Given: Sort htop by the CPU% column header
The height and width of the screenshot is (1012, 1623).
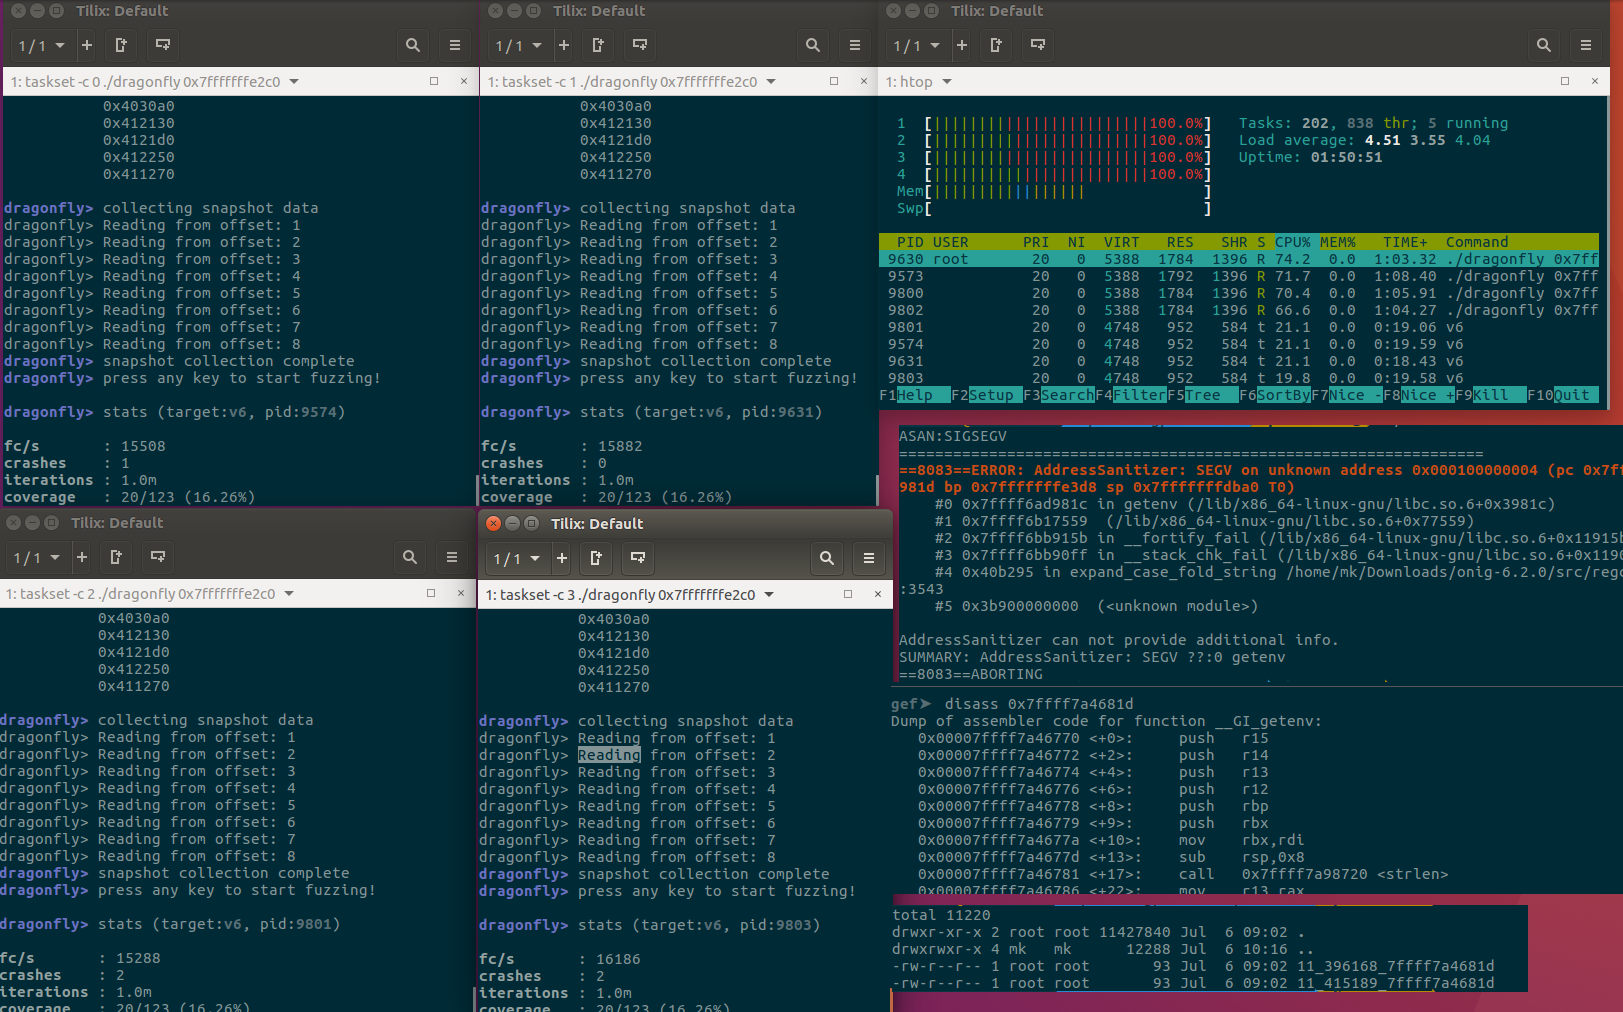Looking at the screenshot, I should coord(1292,242).
